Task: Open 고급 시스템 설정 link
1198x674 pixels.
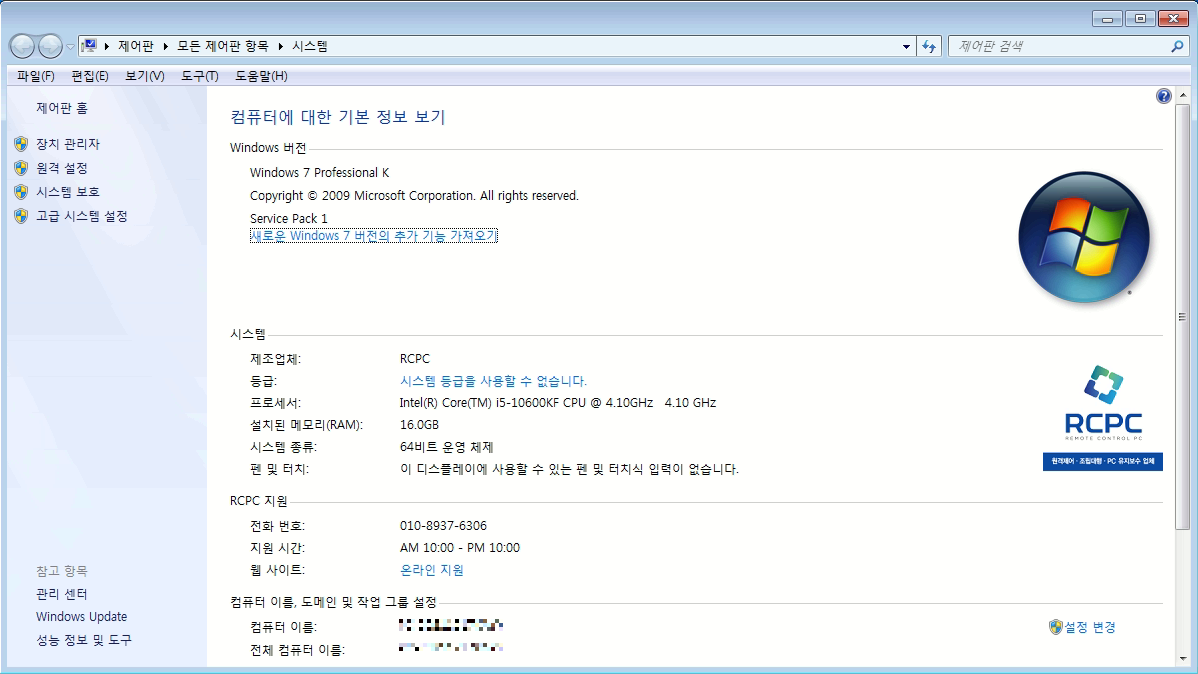Action: pyautogui.click(x=82, y=216)
